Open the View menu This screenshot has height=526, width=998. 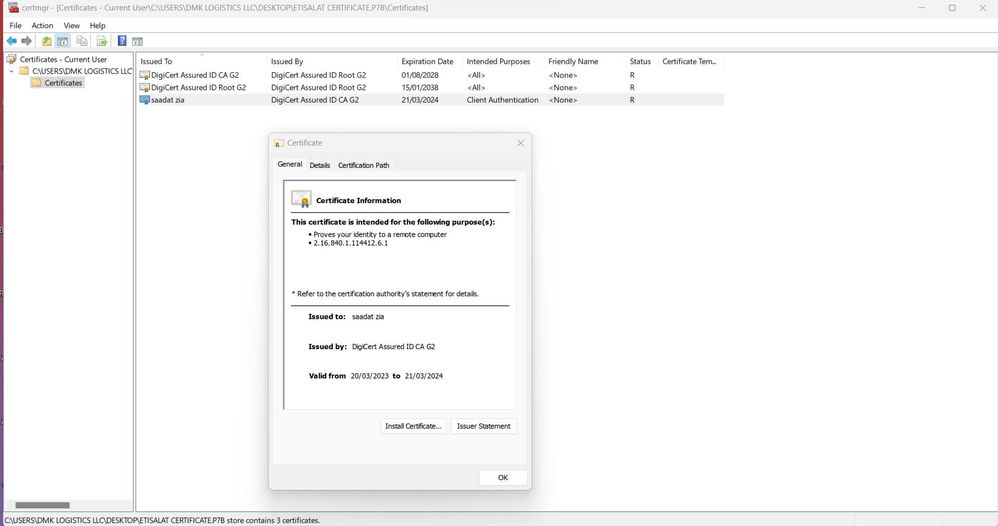[x=71, y=25]
